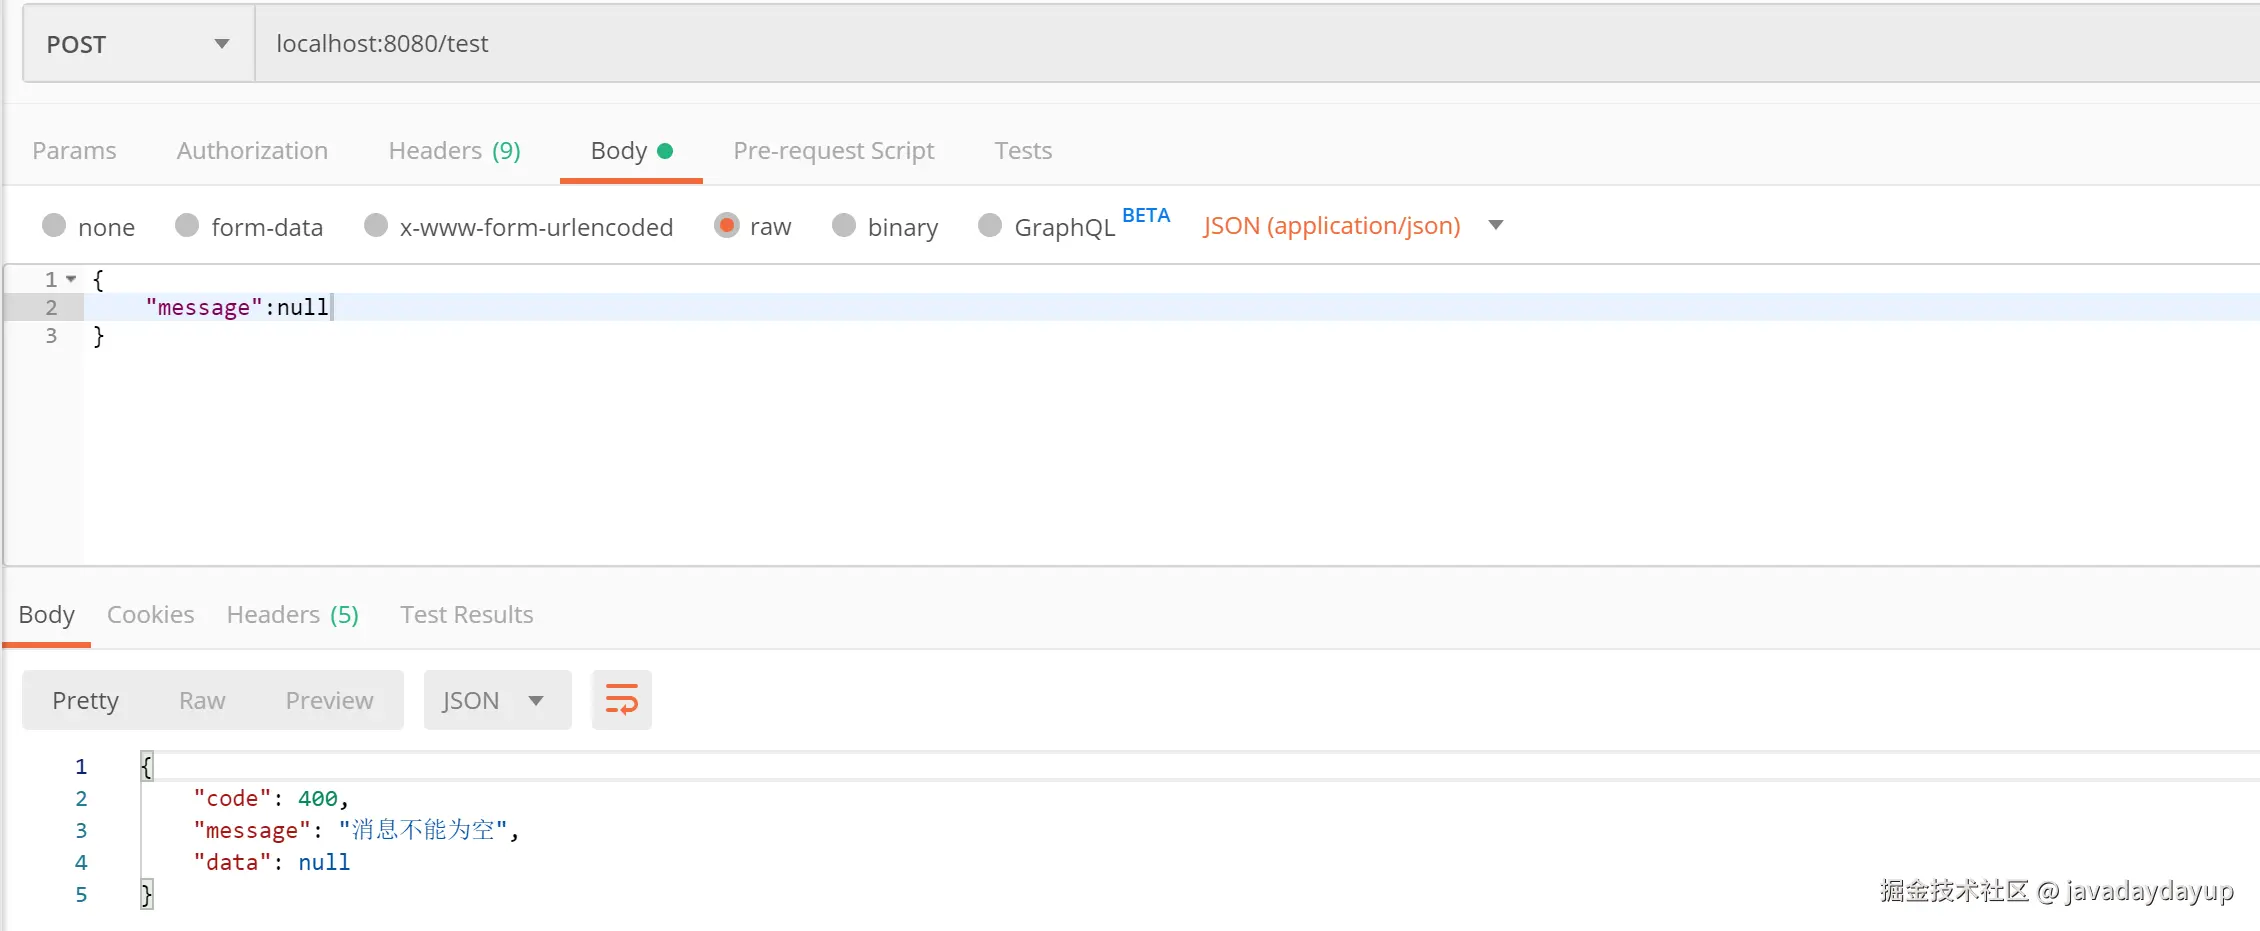Select the none body type radio
The image size is (2260, 931).
54,226
